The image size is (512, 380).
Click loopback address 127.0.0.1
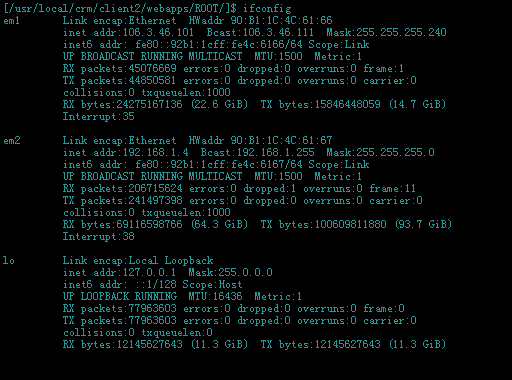coord(149,272)
